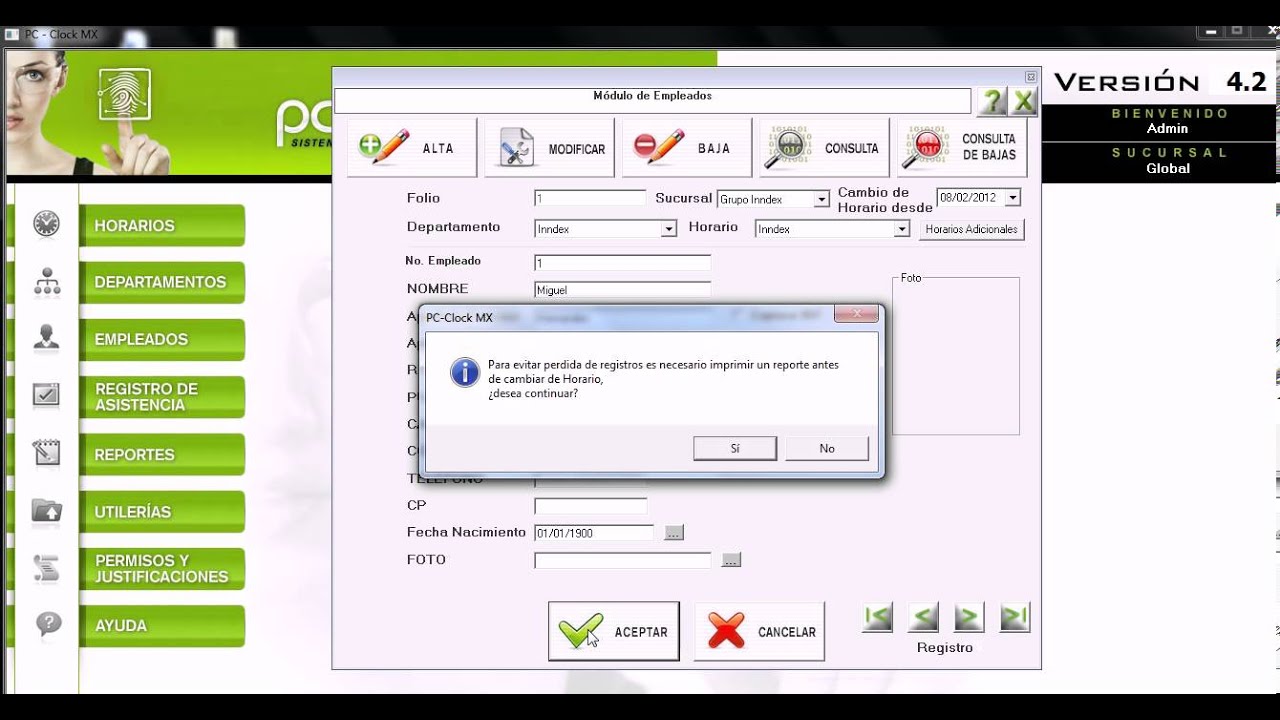Click the folder icon beside UTILERÍAS
The image size is (1280, 720).
click(x=46, y=511)
